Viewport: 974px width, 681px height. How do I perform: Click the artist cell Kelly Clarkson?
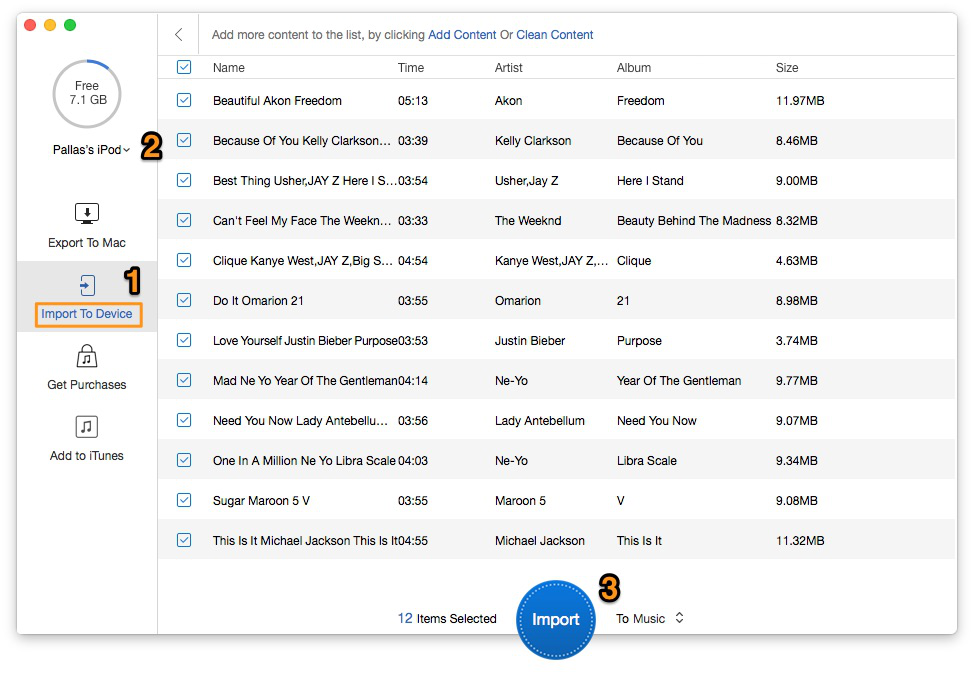point(533,141)
